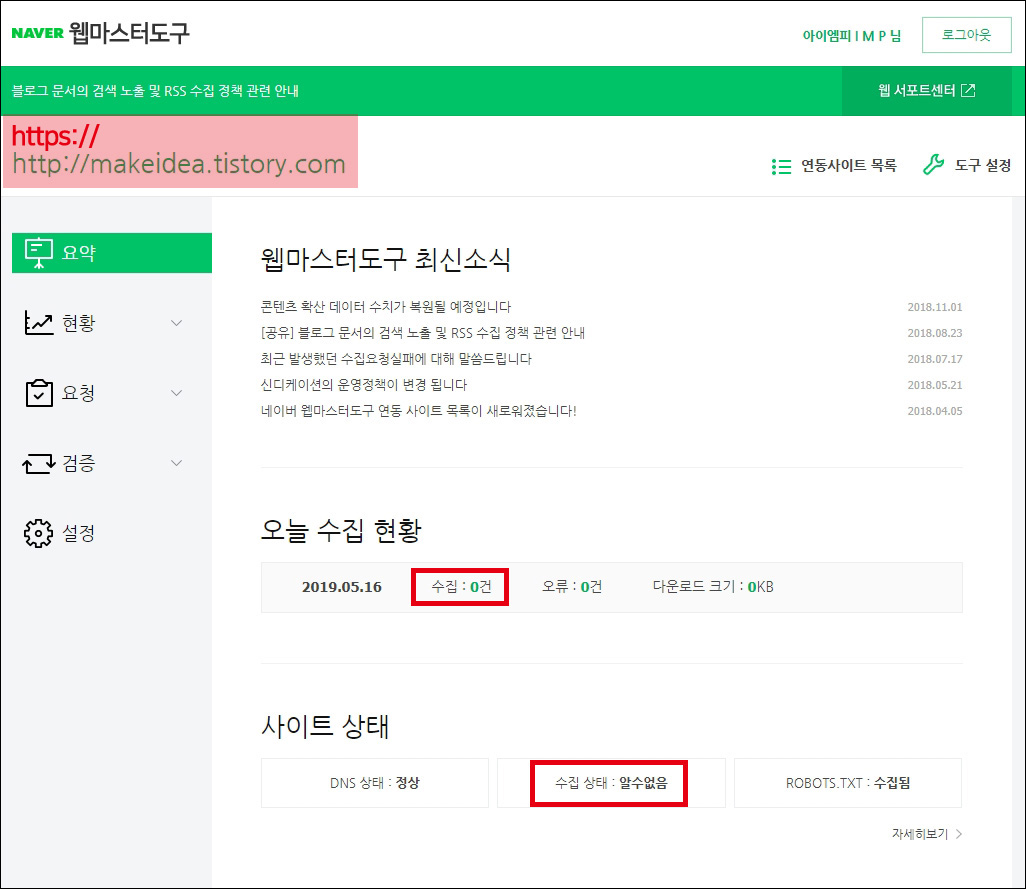
Task: Click the date 2018.11.01
Action: (934, 307)
